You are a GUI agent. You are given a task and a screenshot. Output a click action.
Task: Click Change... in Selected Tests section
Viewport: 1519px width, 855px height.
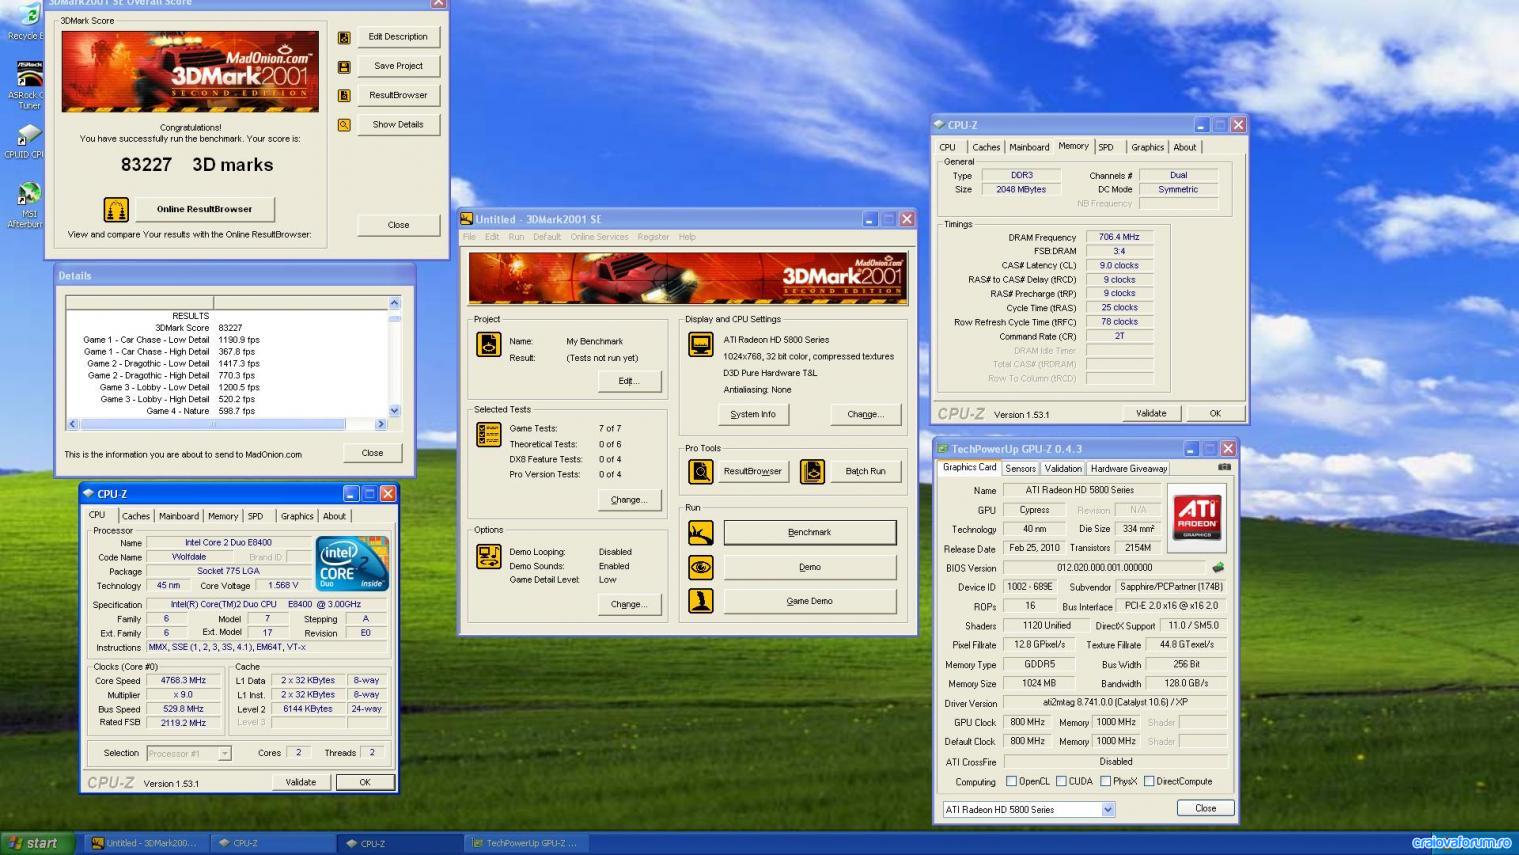(x=628, y=500)
